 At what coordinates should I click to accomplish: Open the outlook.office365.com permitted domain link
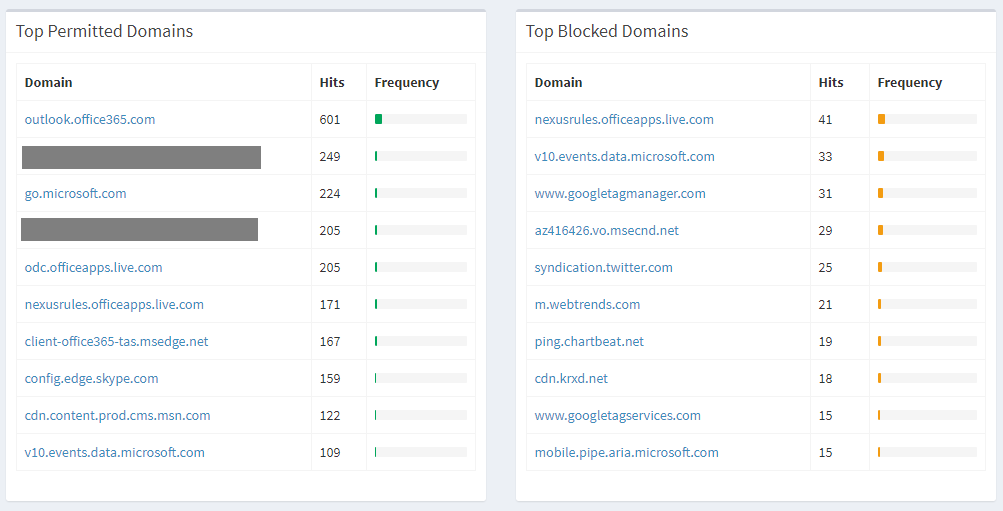point(90,120)
